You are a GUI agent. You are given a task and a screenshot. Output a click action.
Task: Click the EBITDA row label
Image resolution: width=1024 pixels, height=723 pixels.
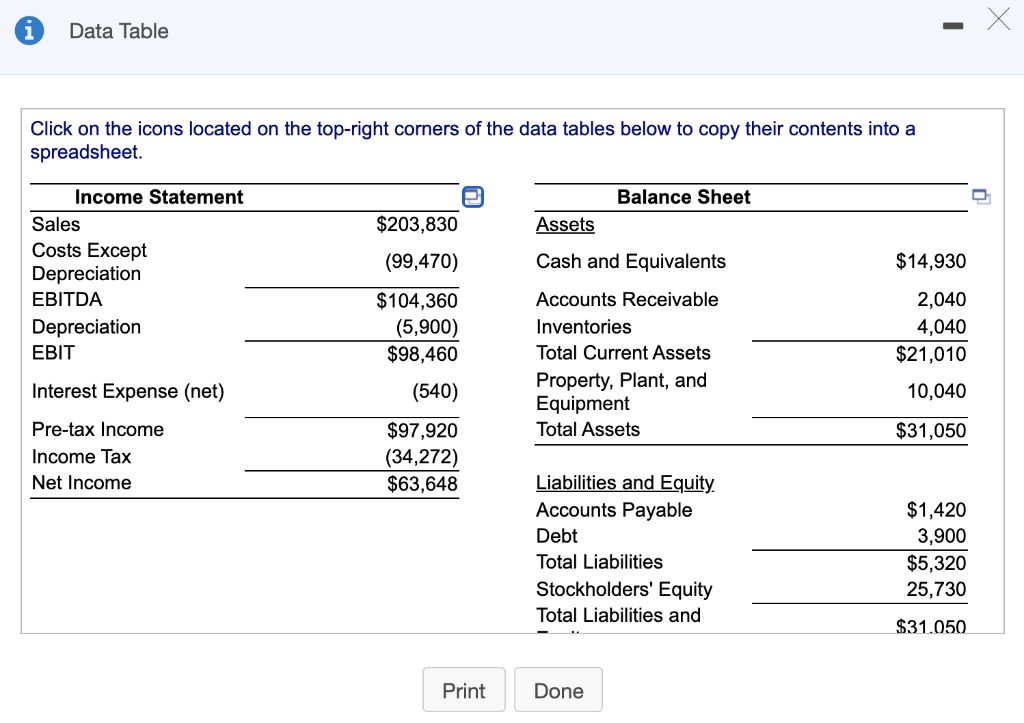coord(67,299)
